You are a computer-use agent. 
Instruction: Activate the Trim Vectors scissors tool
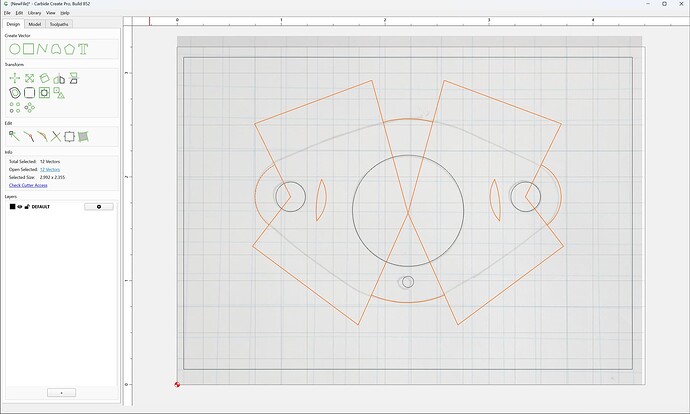55,136
